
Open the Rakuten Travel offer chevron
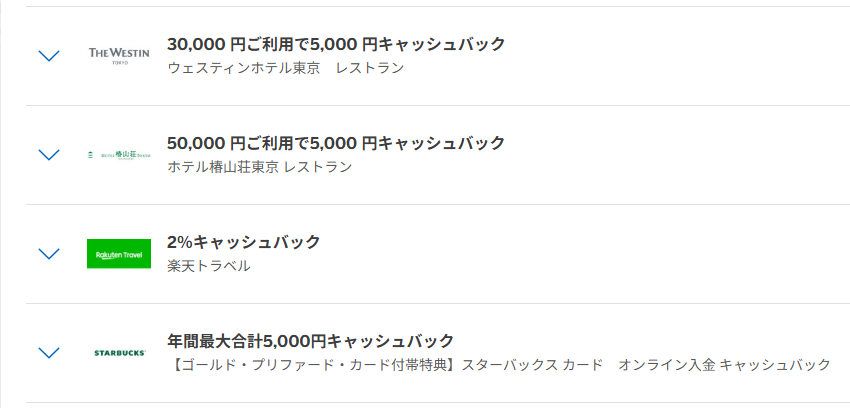tap(48, 254)
